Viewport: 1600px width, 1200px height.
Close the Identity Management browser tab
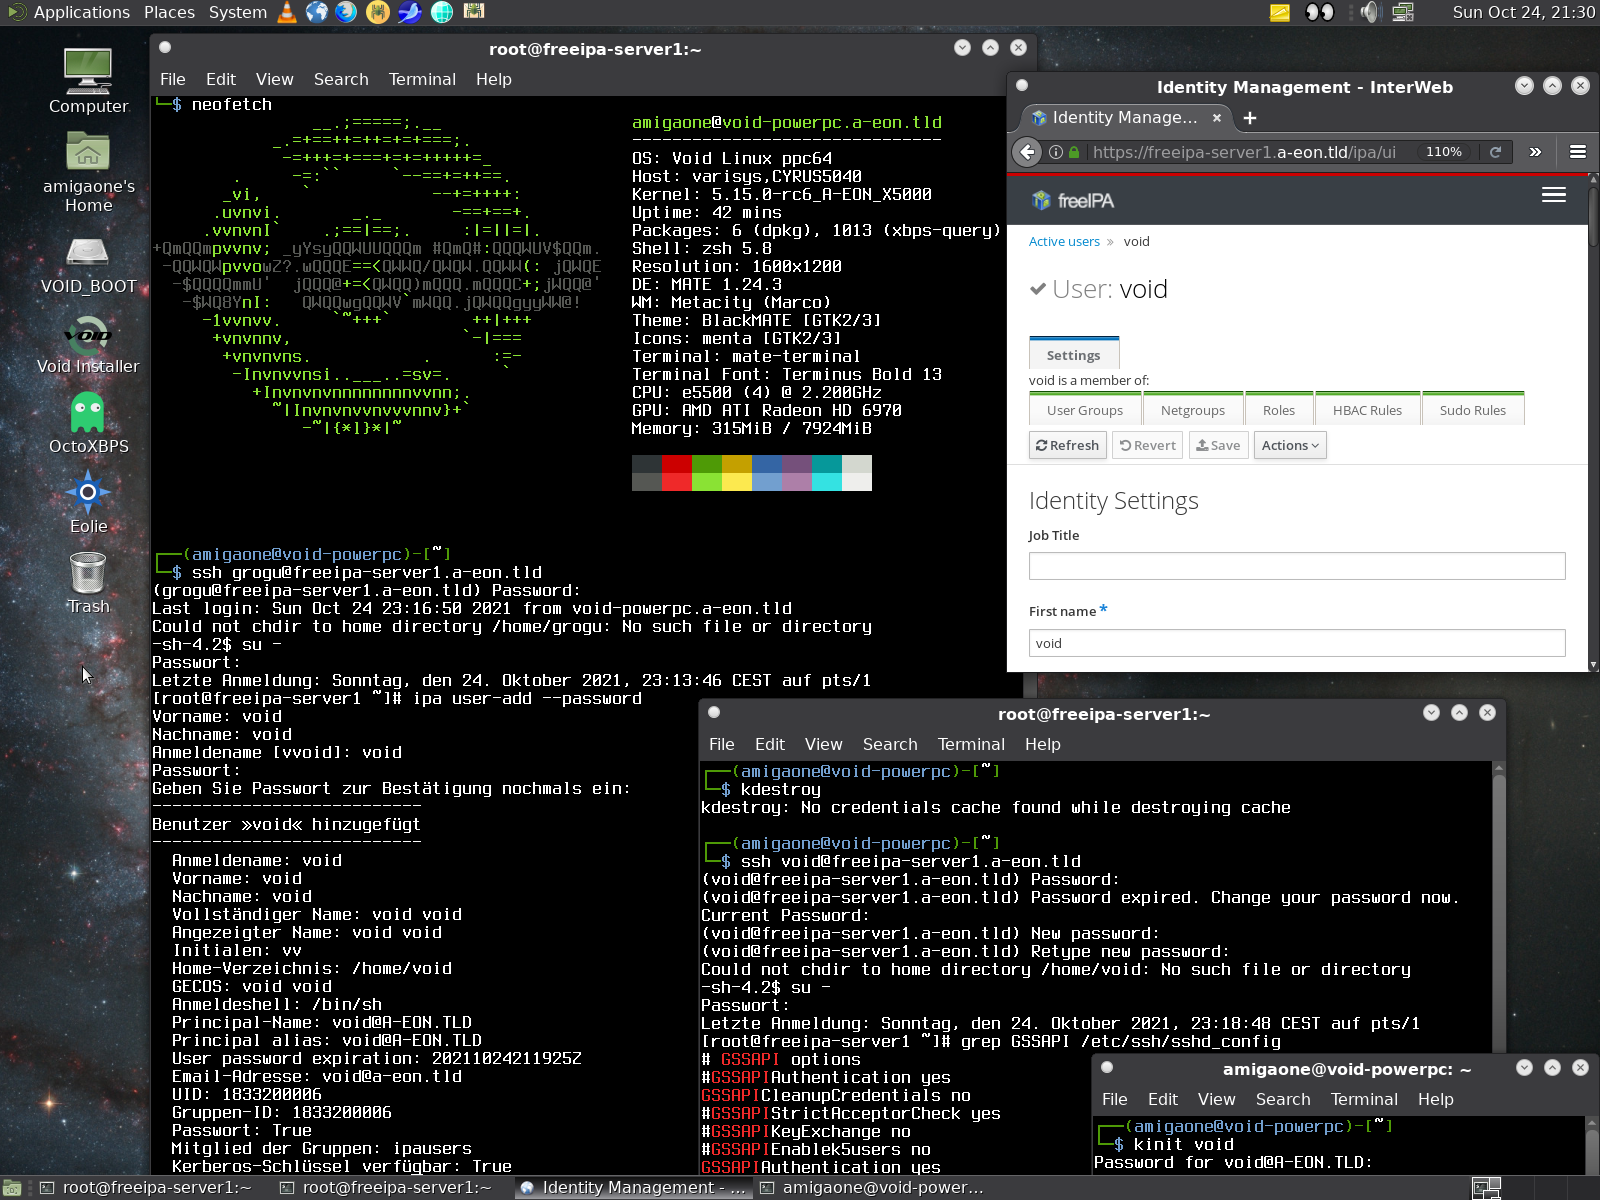1217,118
